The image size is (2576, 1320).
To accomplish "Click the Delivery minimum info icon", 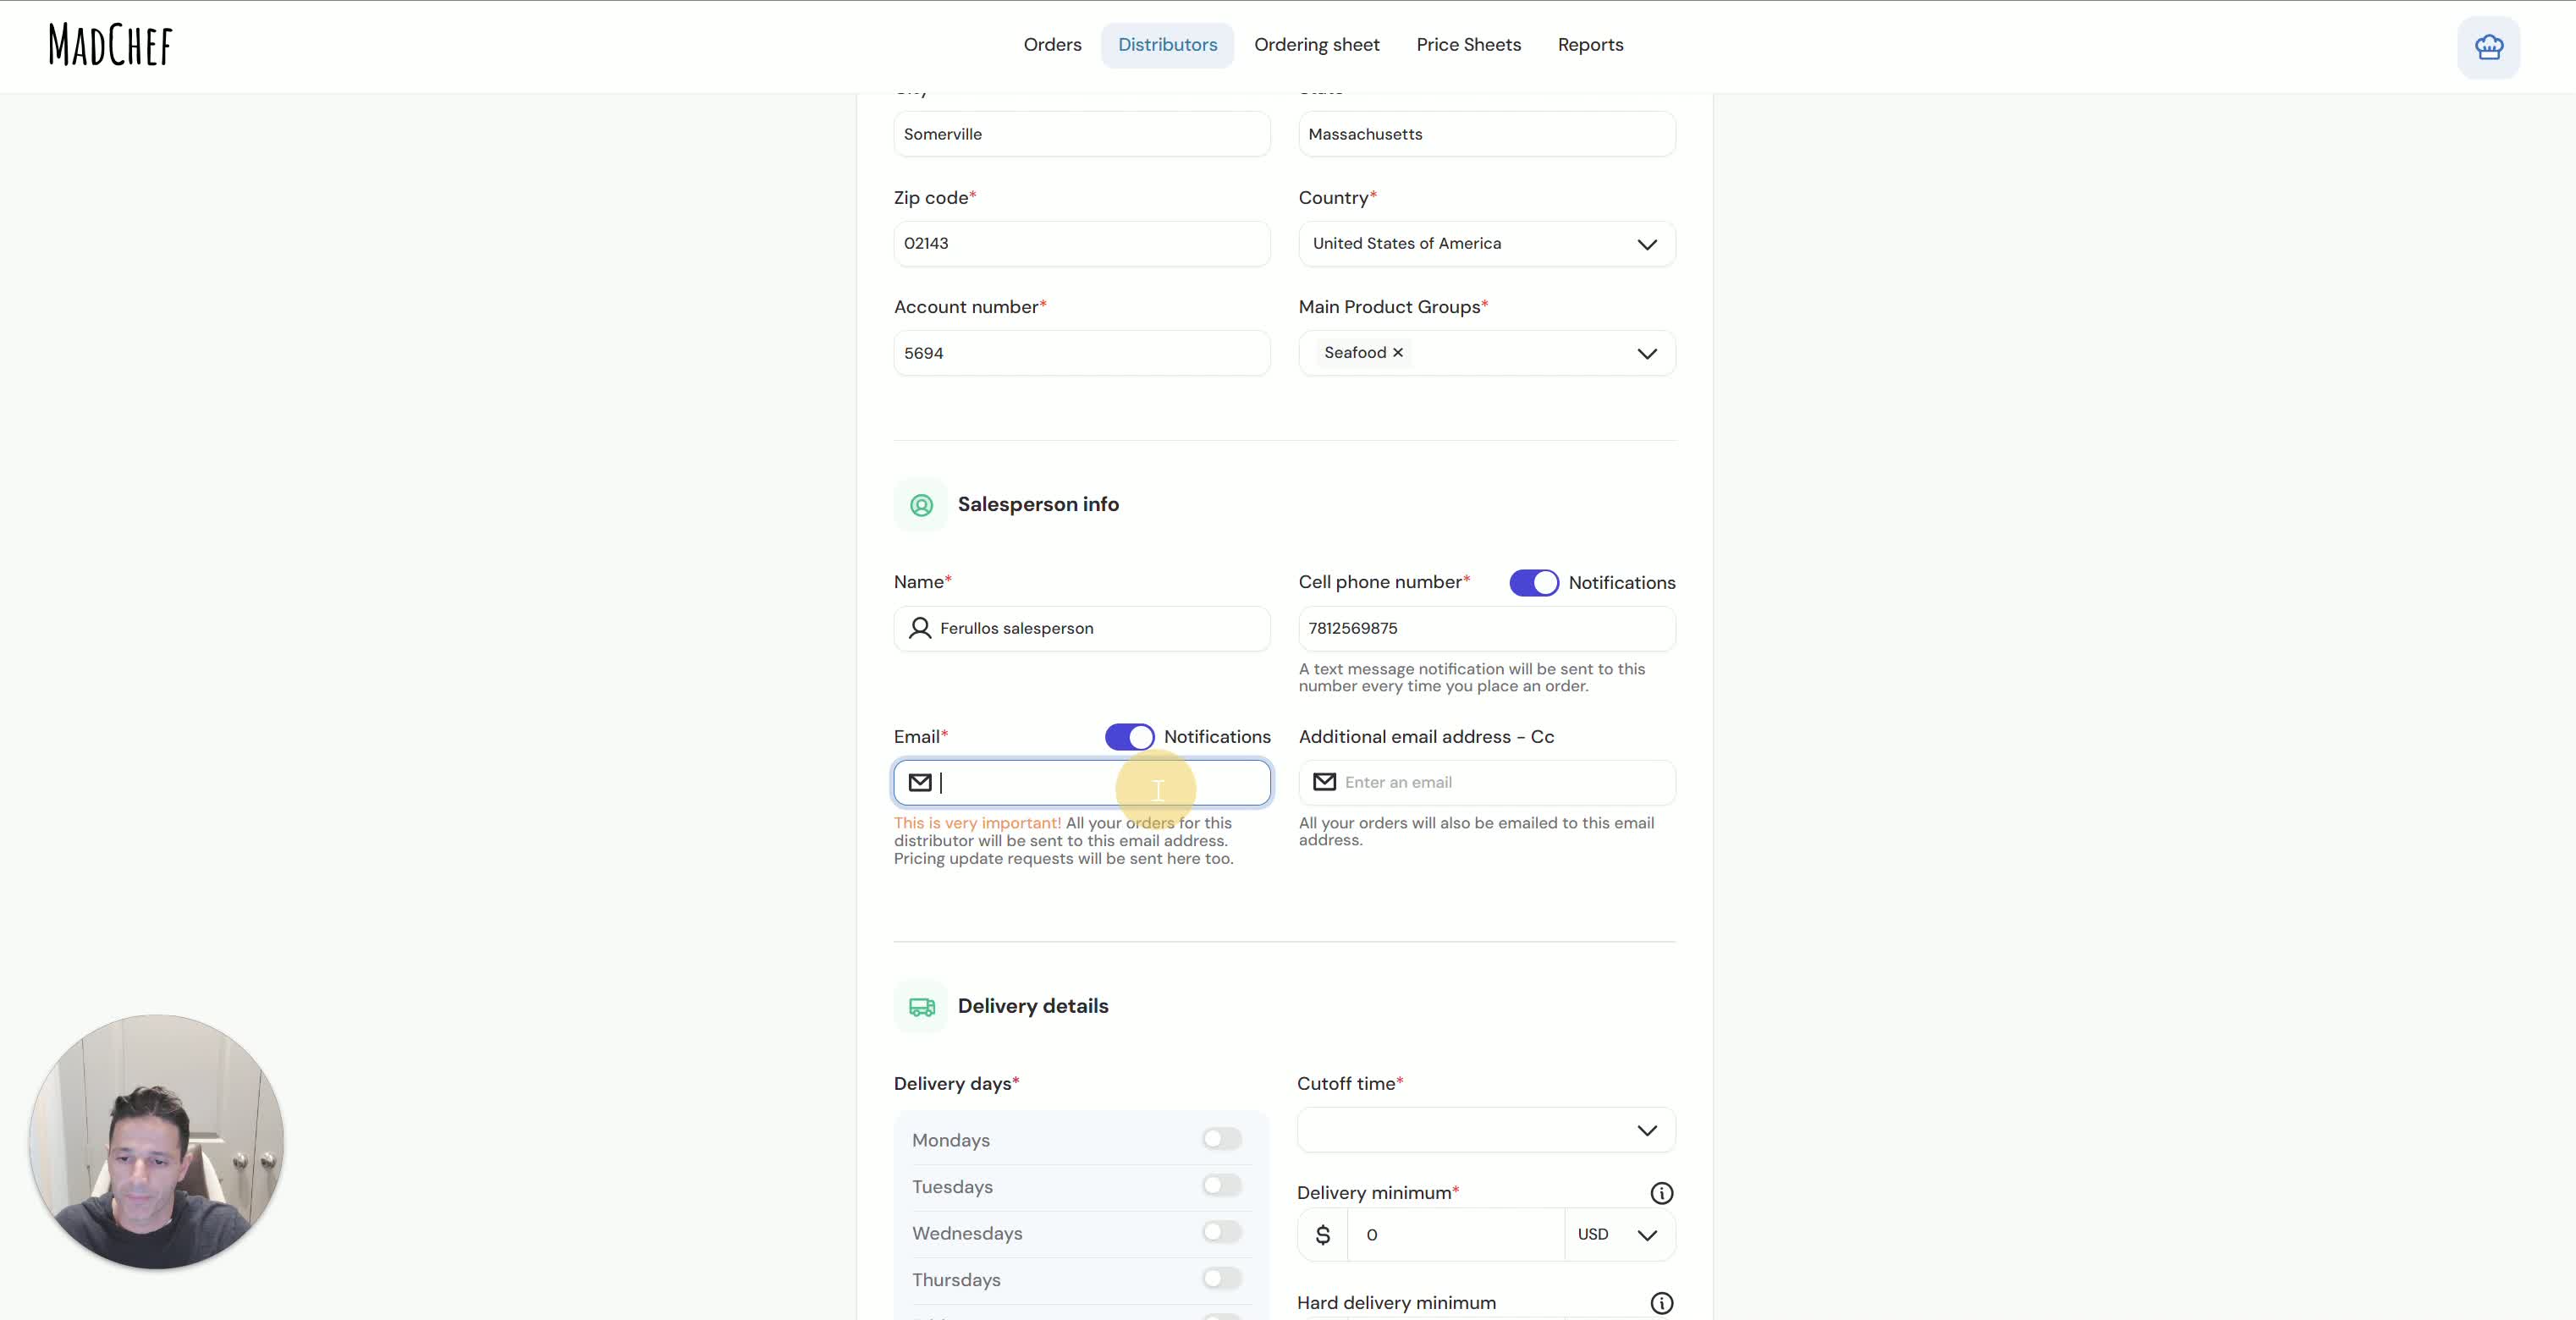I will click(1661, 1193).
